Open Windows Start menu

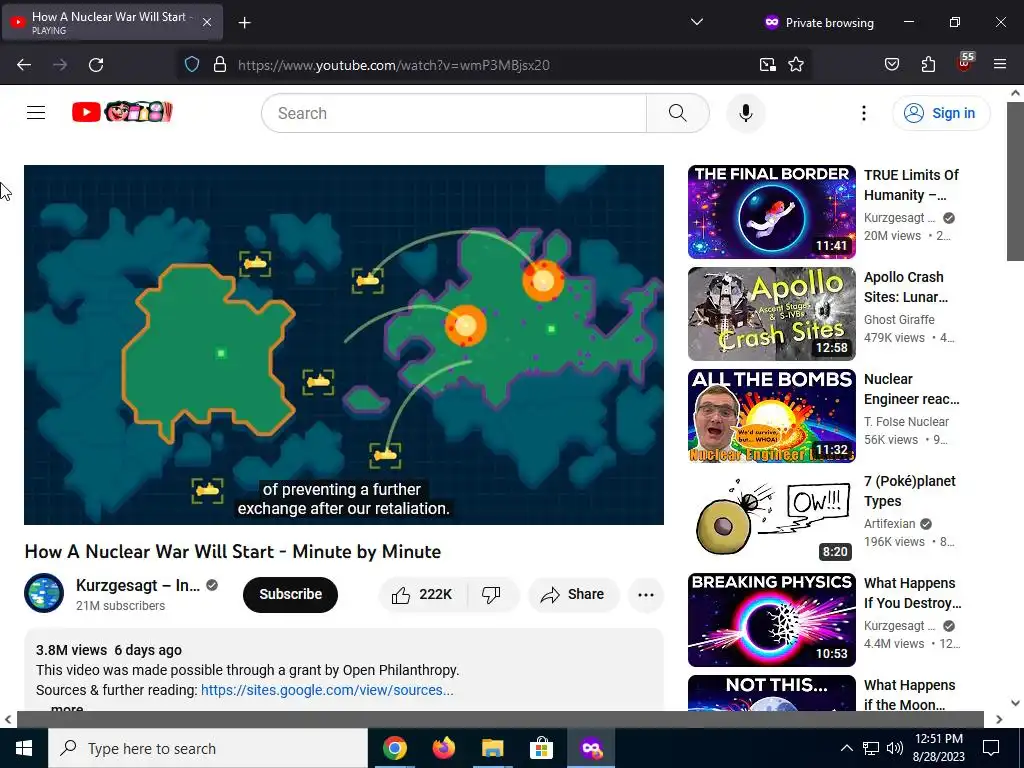point(24,748)
